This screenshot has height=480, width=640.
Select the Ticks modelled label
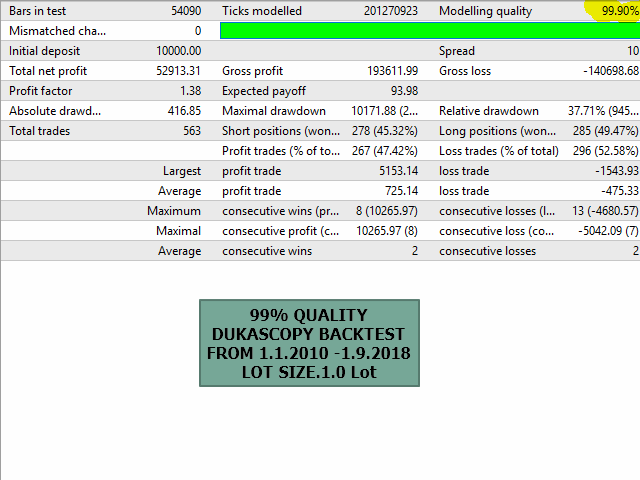pos(262,11)
